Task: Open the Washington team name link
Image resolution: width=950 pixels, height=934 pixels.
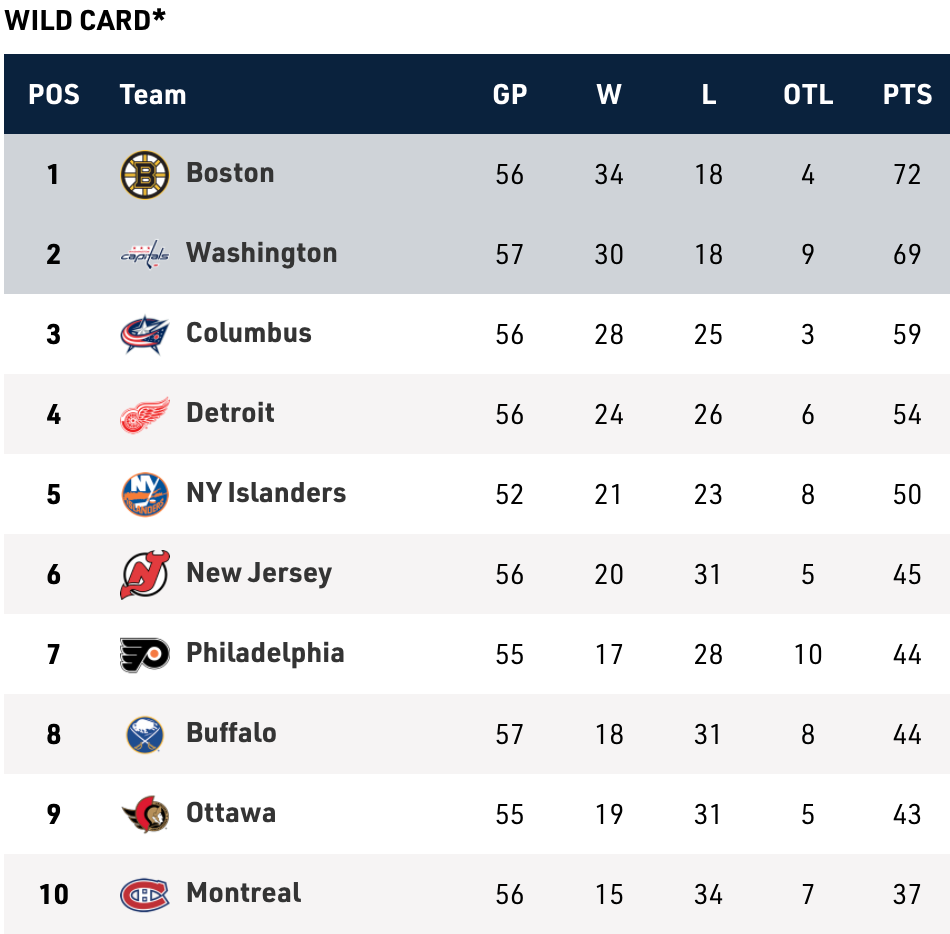Action: click(x=261, y=253)
